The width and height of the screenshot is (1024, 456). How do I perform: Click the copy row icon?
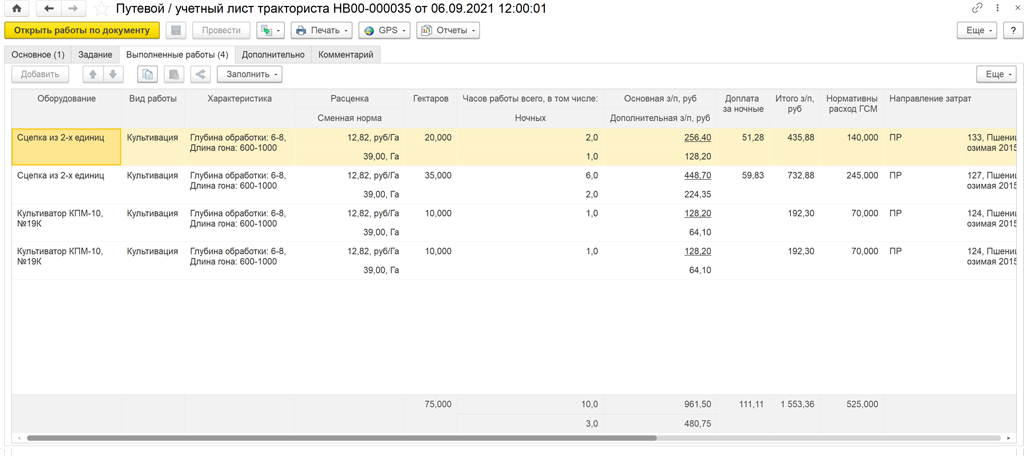pyautogui.click(x=147, y=74)
